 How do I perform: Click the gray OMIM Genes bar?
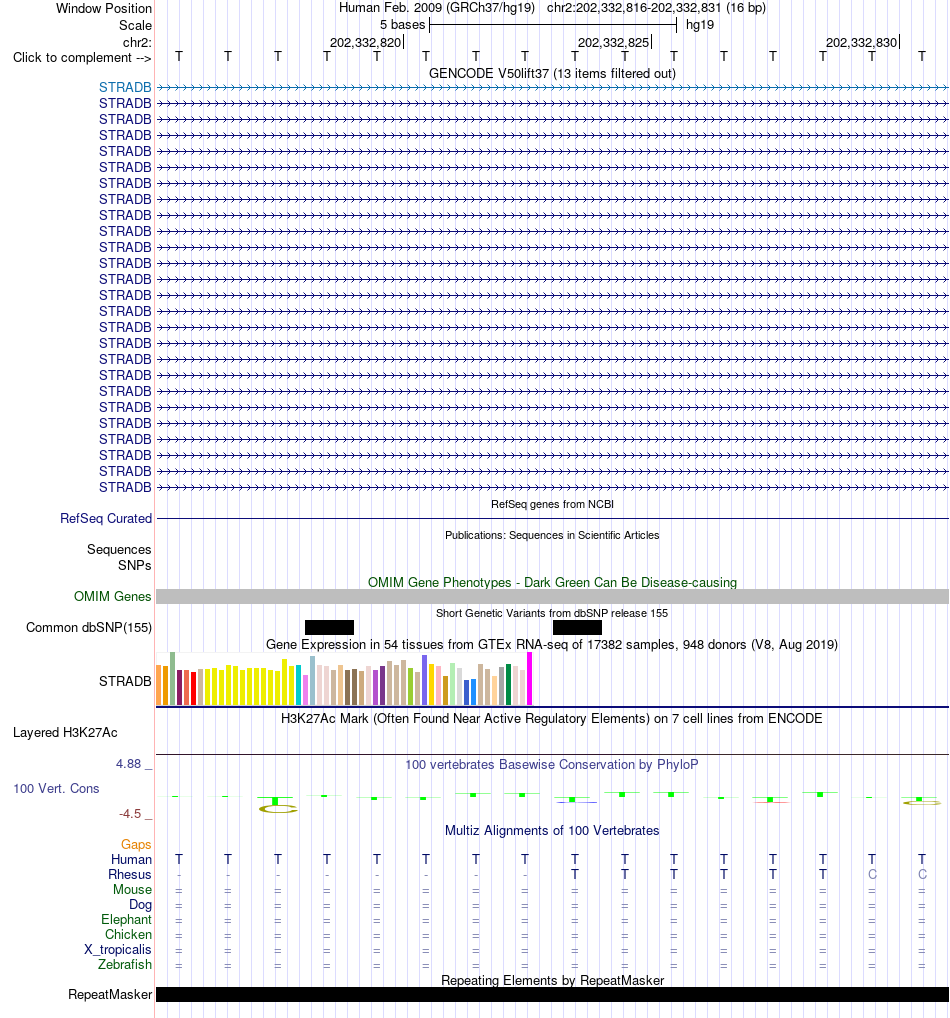tap(552, 597)
